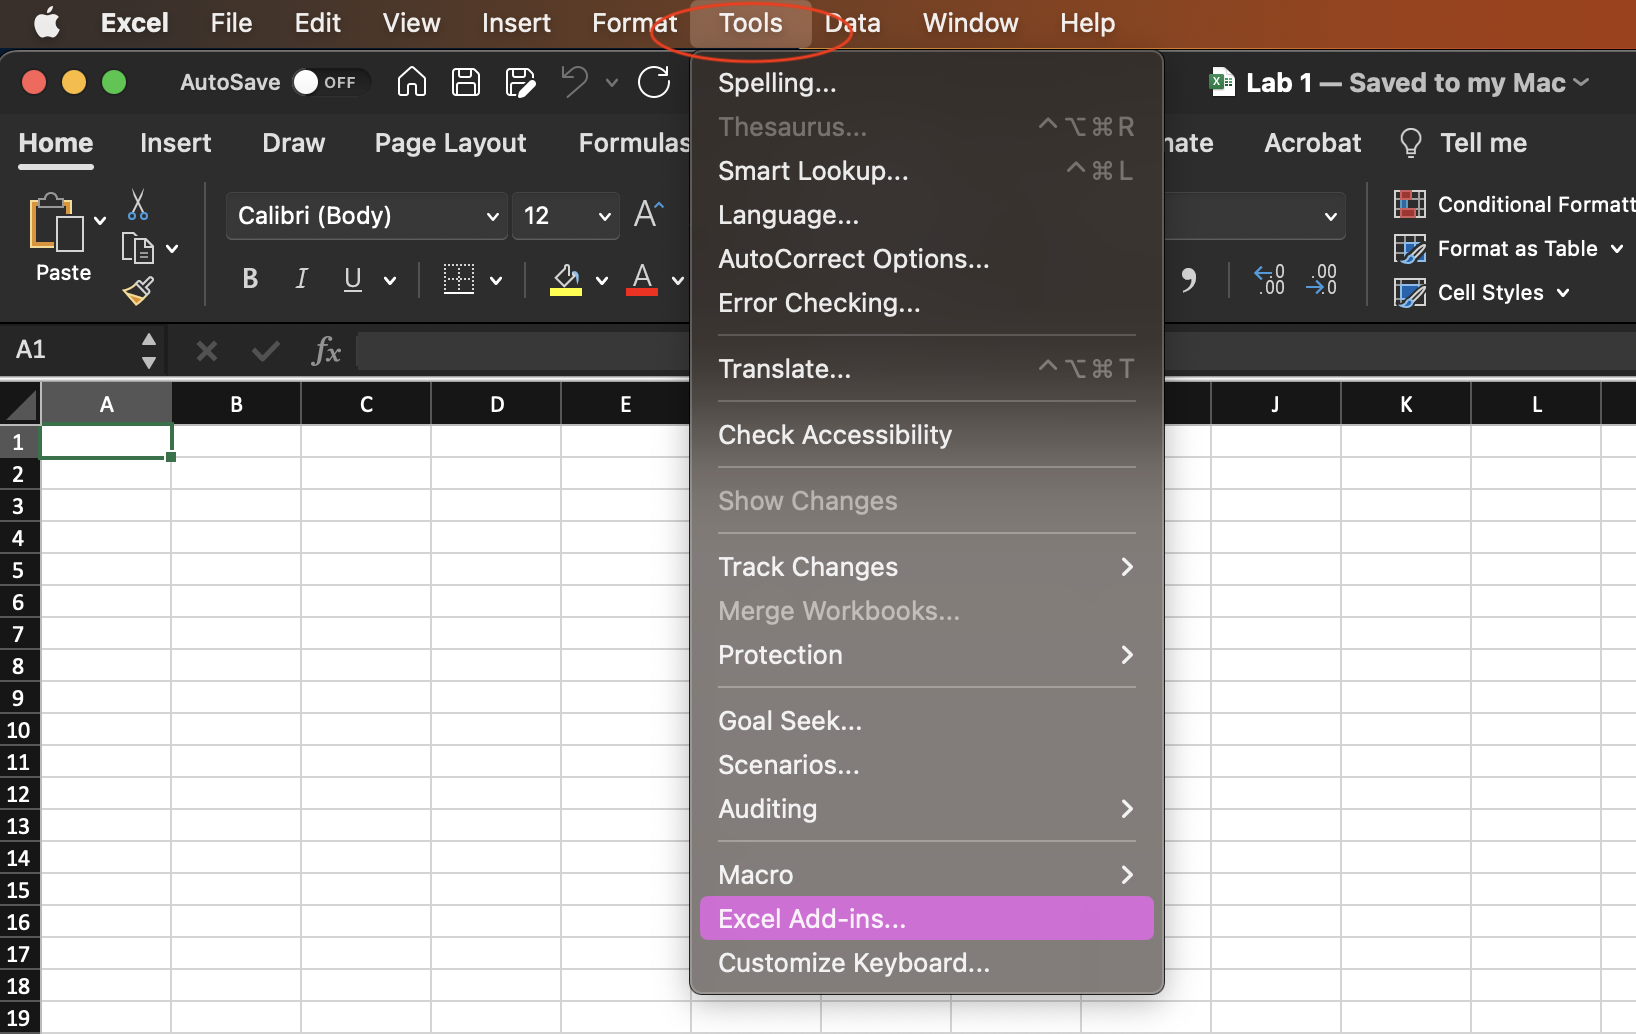The image size is (1636, 1034).
Task: Toggle the AutoSave switch on
Action: coord(324,82)
